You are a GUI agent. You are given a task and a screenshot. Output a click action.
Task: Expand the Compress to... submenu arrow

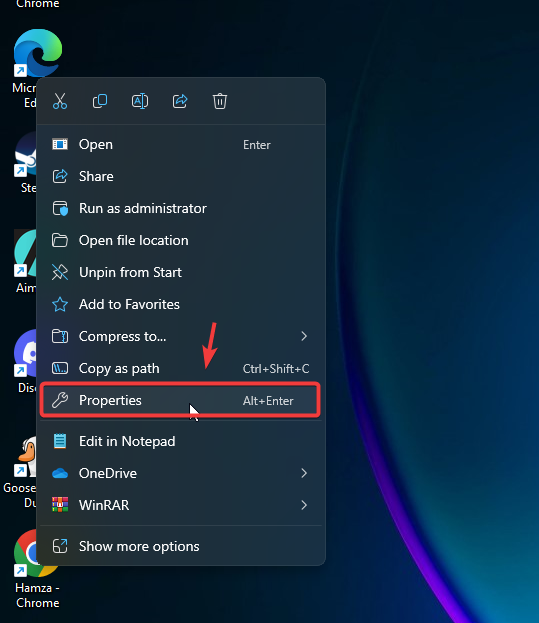[x=304, y=336]
